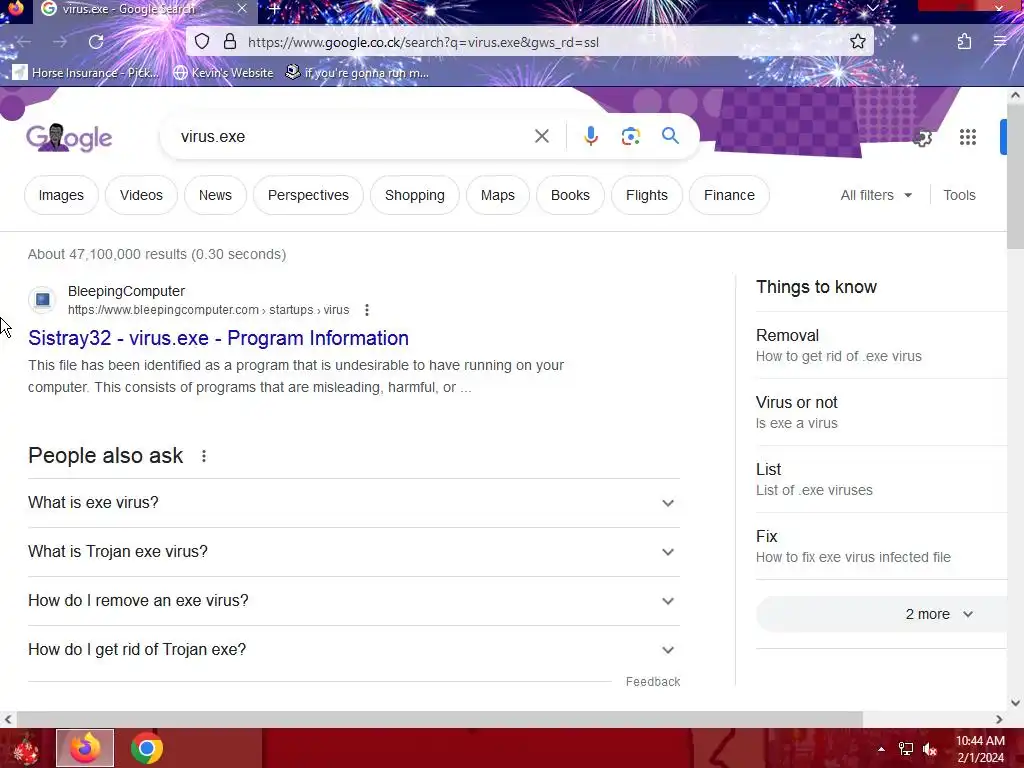
Task: Open Sistray32 - virus.exe result link
Action: point(218,338)
